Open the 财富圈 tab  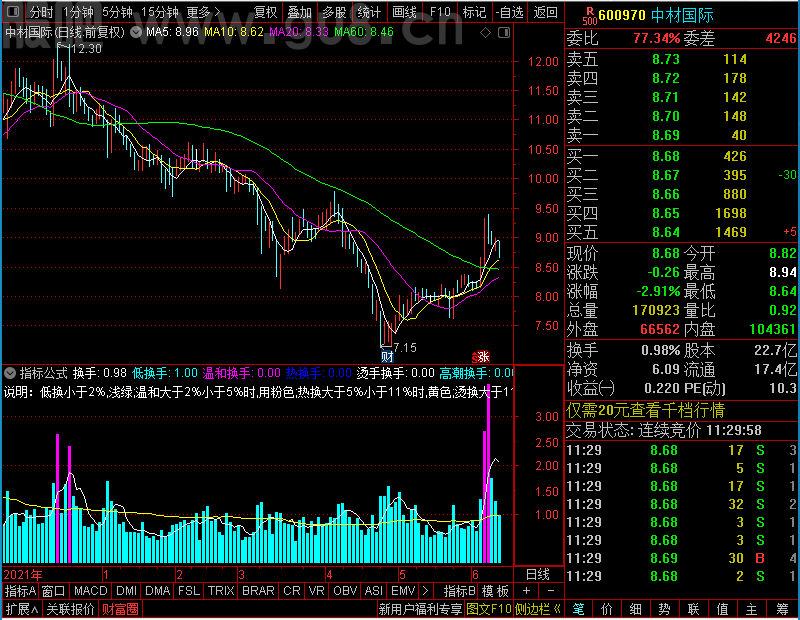pos(120,609)
